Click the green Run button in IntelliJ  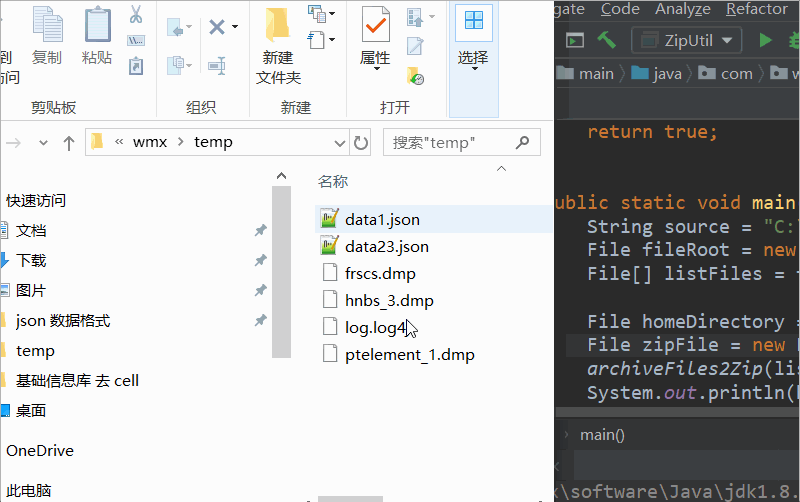pos(765,40)
